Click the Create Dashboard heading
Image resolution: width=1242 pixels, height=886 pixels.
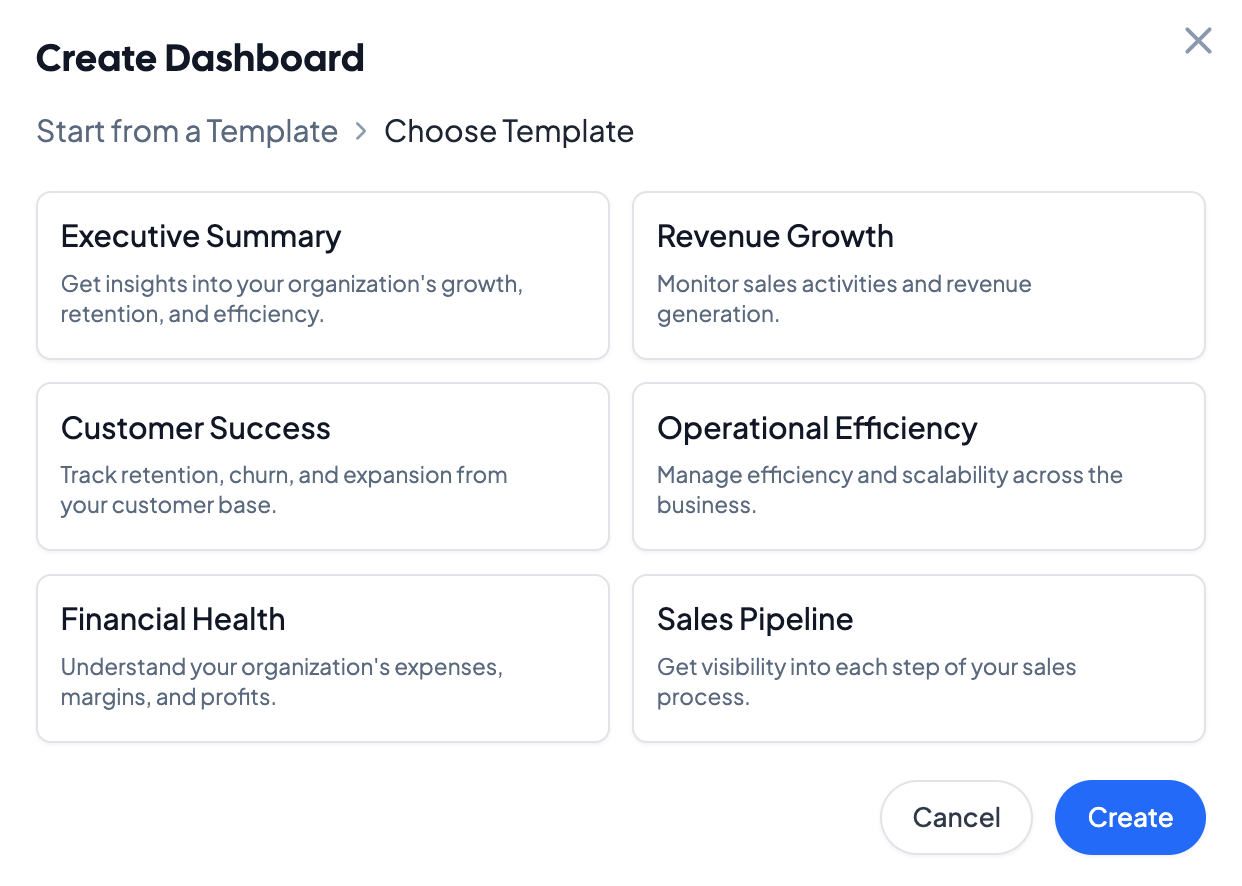[x=200, y=59]
